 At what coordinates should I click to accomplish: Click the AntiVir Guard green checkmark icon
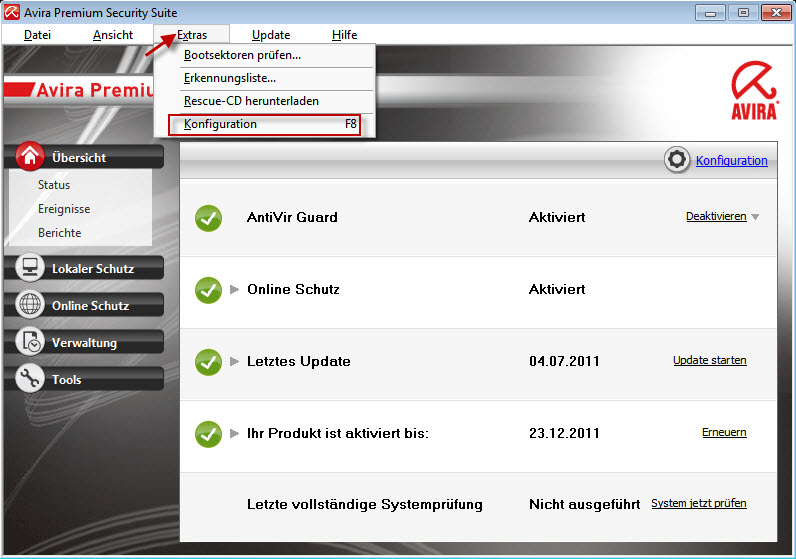208,218
